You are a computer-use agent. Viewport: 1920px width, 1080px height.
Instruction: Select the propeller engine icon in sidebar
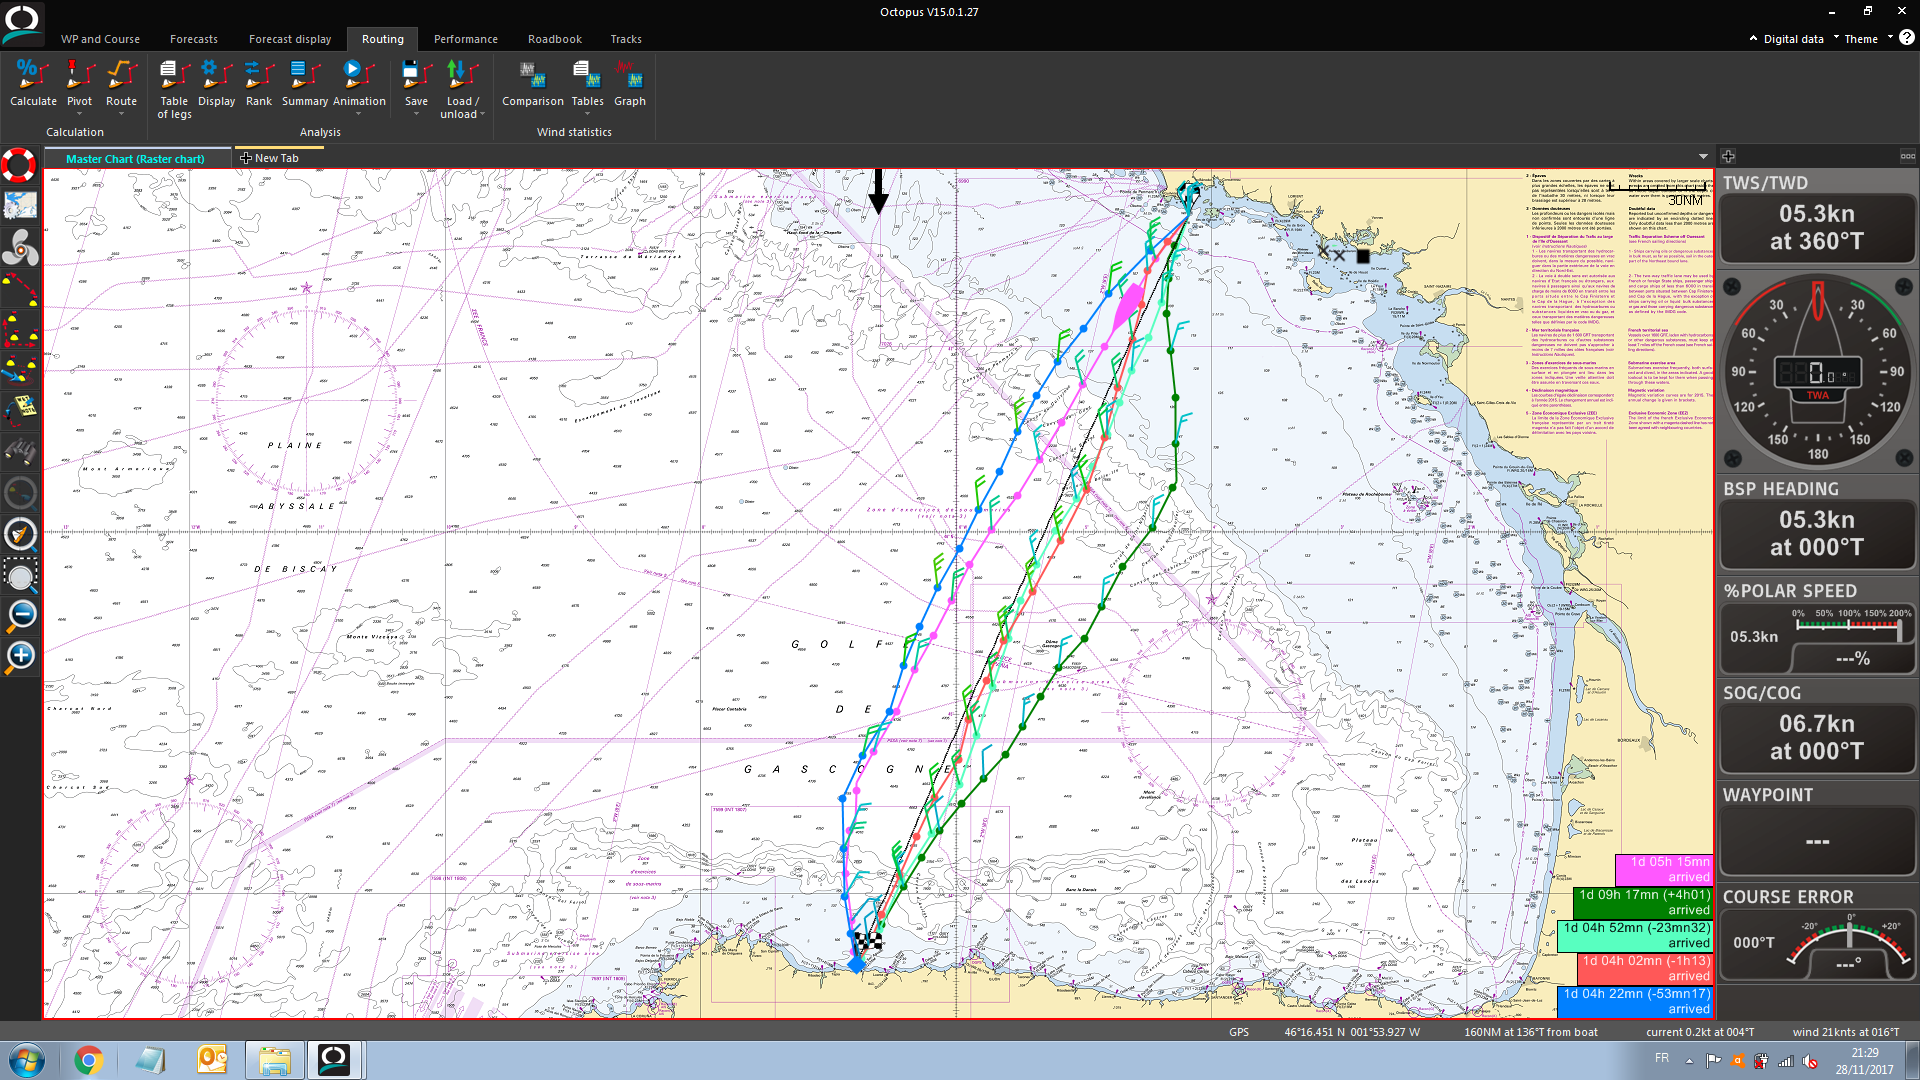point(20,247)
